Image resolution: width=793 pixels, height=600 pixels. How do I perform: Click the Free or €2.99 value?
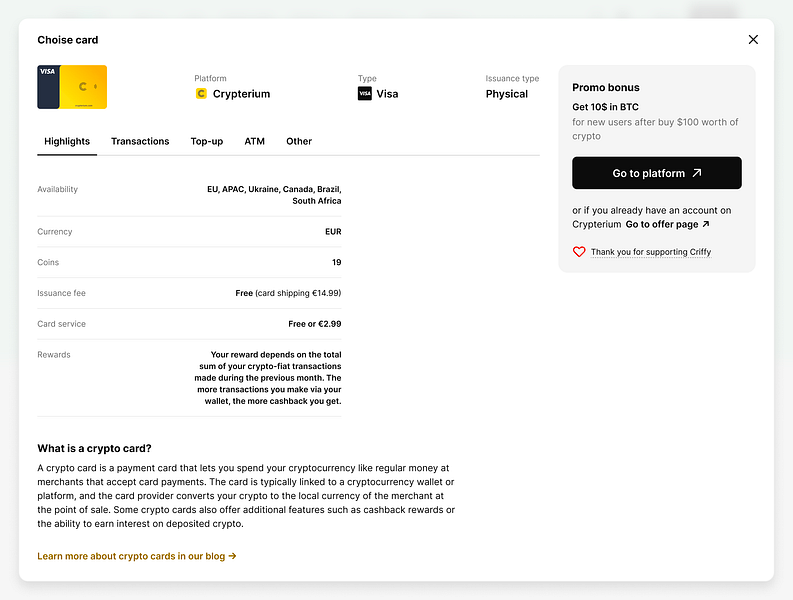point(315,324)
